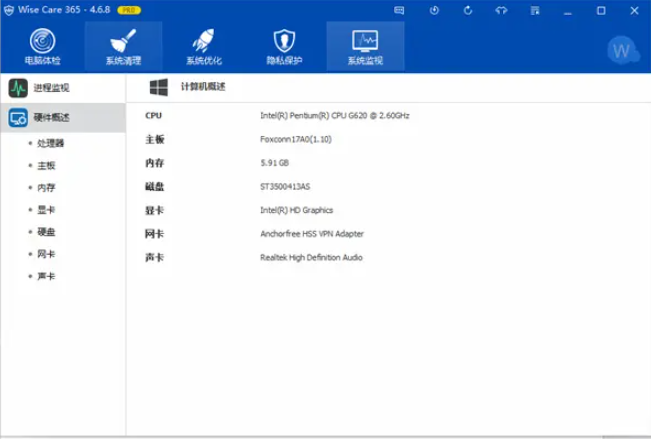Screen dimensions: 651x439
Task: Open the 内存 memory sub-item in sidebar
Action: click(46, 188)
